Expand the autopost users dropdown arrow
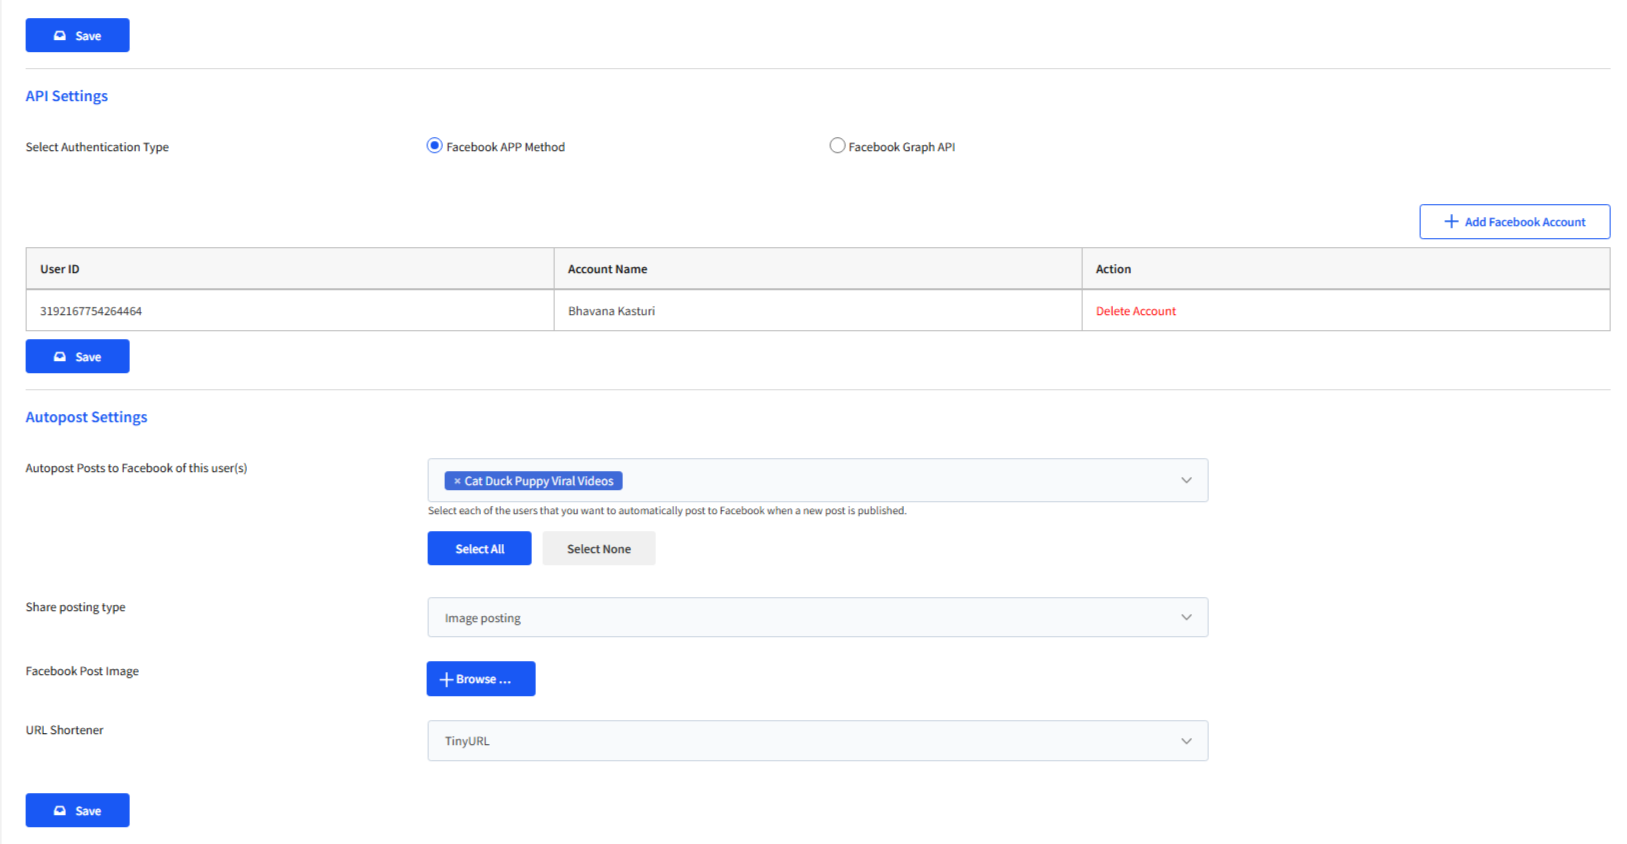The width and height of the screenshot is (1627, 844). pyautogui.click(x=1186, y=480)
